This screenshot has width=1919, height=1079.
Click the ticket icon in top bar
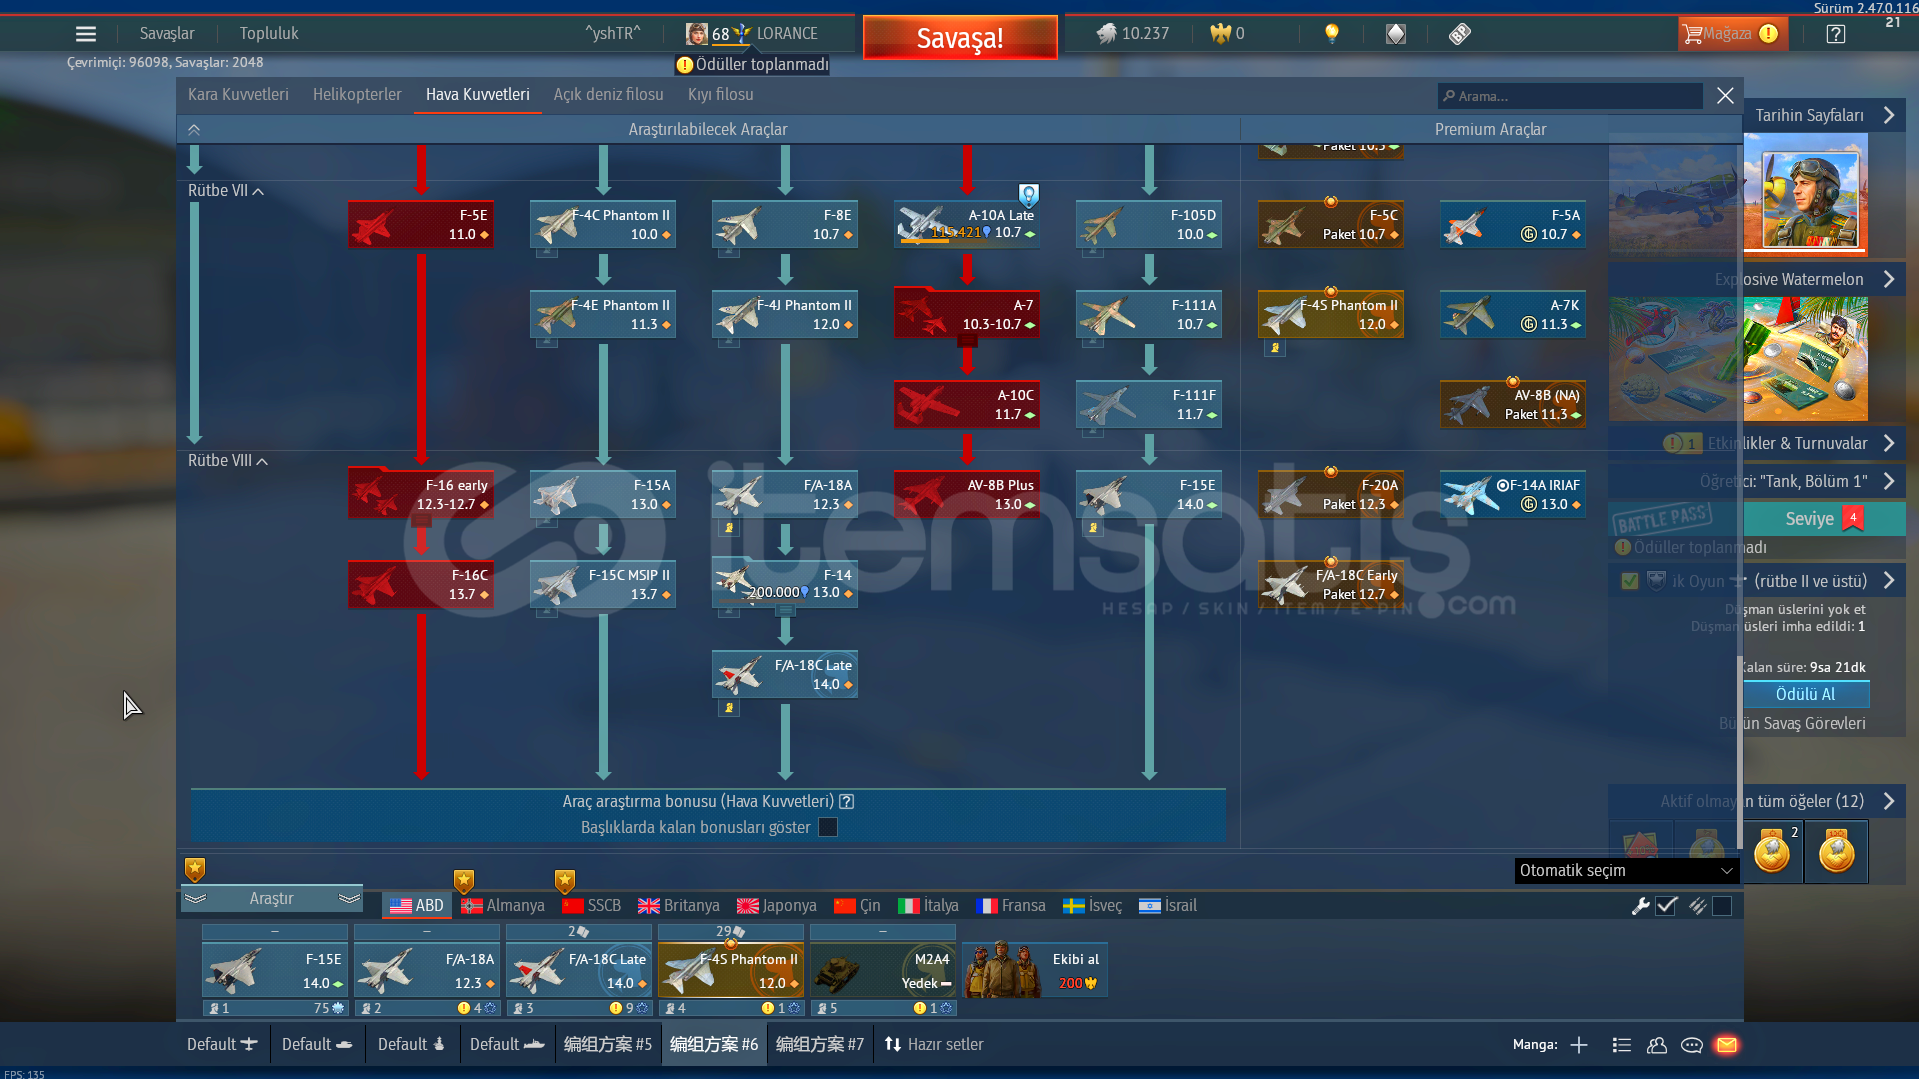coord(1459,34)
